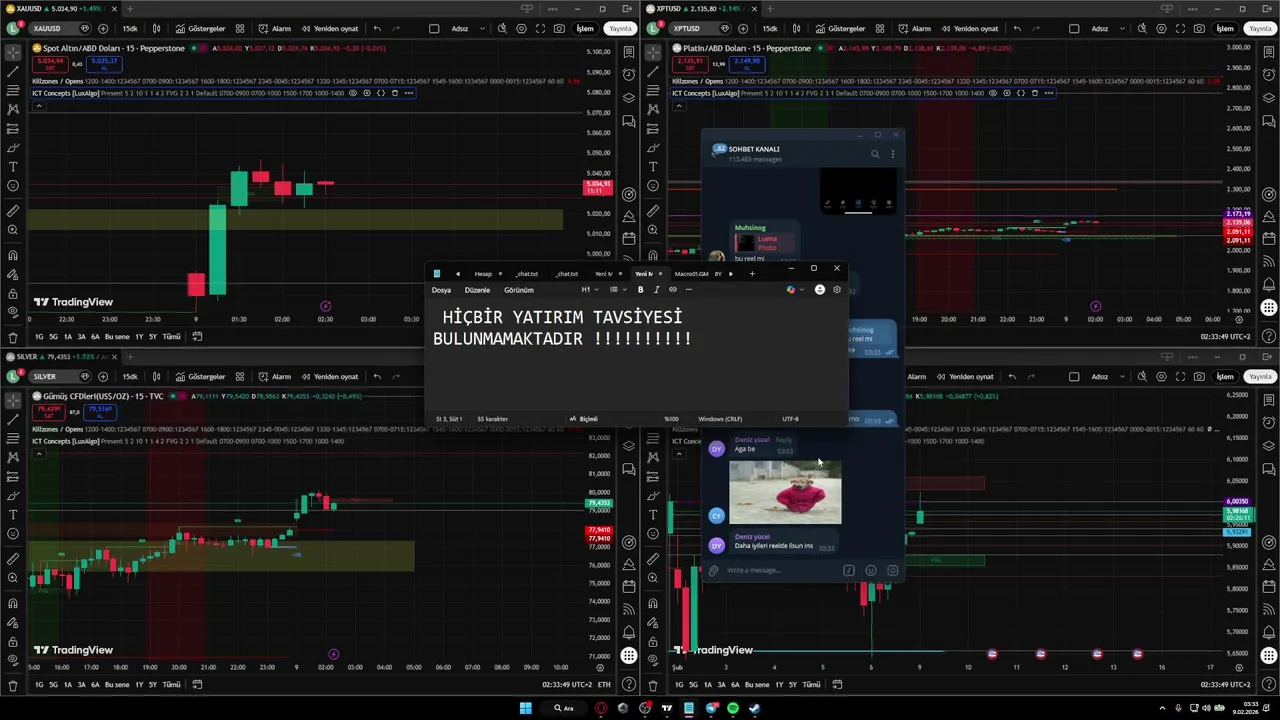Toggle stay-in-drawing-mode icon in SILVER chart
Viewport: 1280px width, 720px height.
click(x=13, y=623)
